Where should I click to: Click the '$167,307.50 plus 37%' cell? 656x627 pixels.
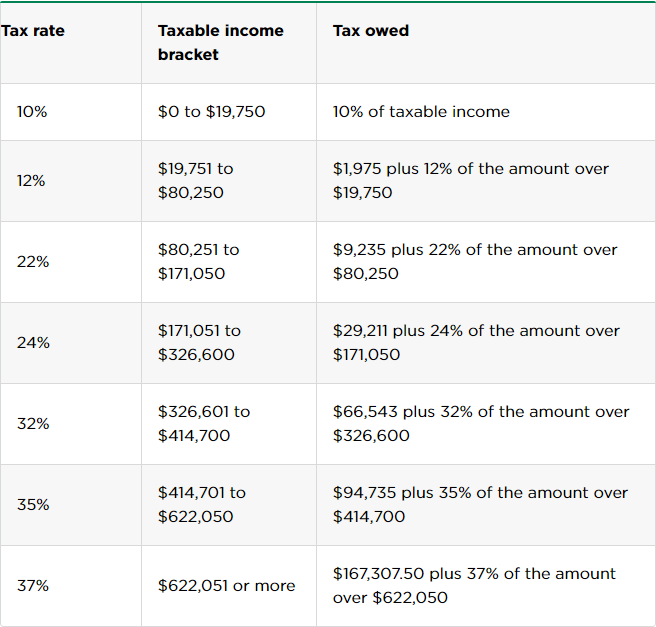(x=474, y=586)
